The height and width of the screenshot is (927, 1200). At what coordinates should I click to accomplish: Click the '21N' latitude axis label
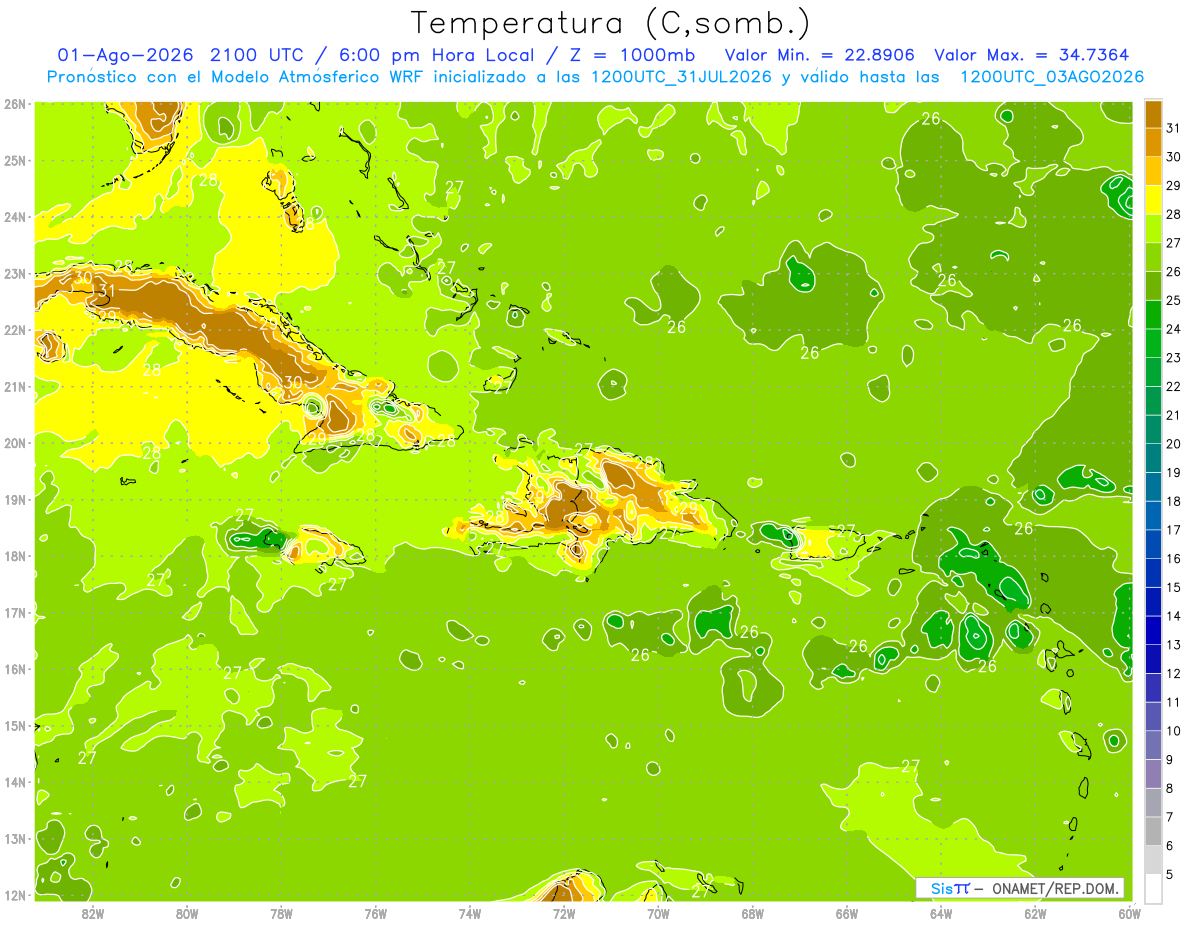[x=15, y=386]
